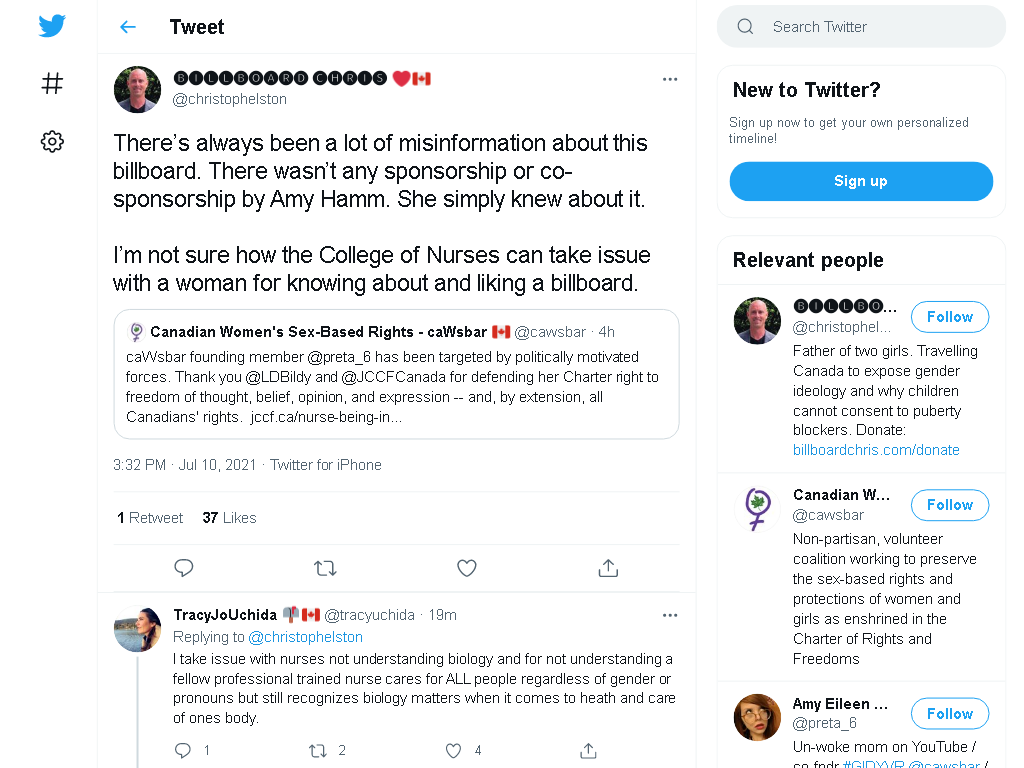Open the billboardchris.com/donate link
Image resolution: width=1024 pixels, height=768 pixels.
(876, 450)
